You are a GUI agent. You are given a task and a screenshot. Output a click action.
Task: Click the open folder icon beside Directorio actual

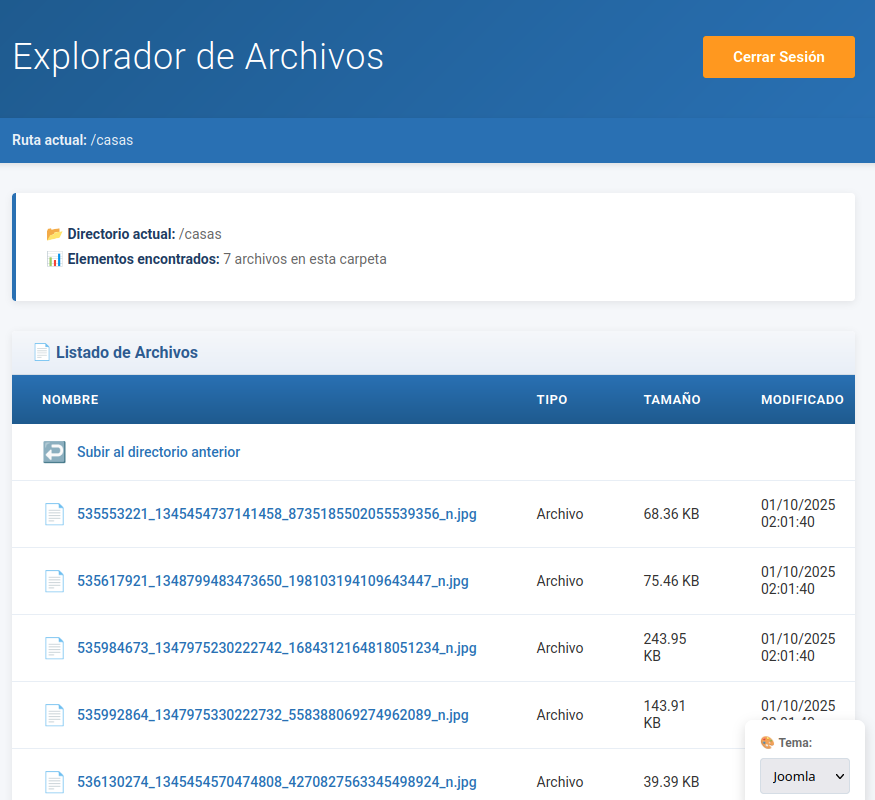pos(54,234)
